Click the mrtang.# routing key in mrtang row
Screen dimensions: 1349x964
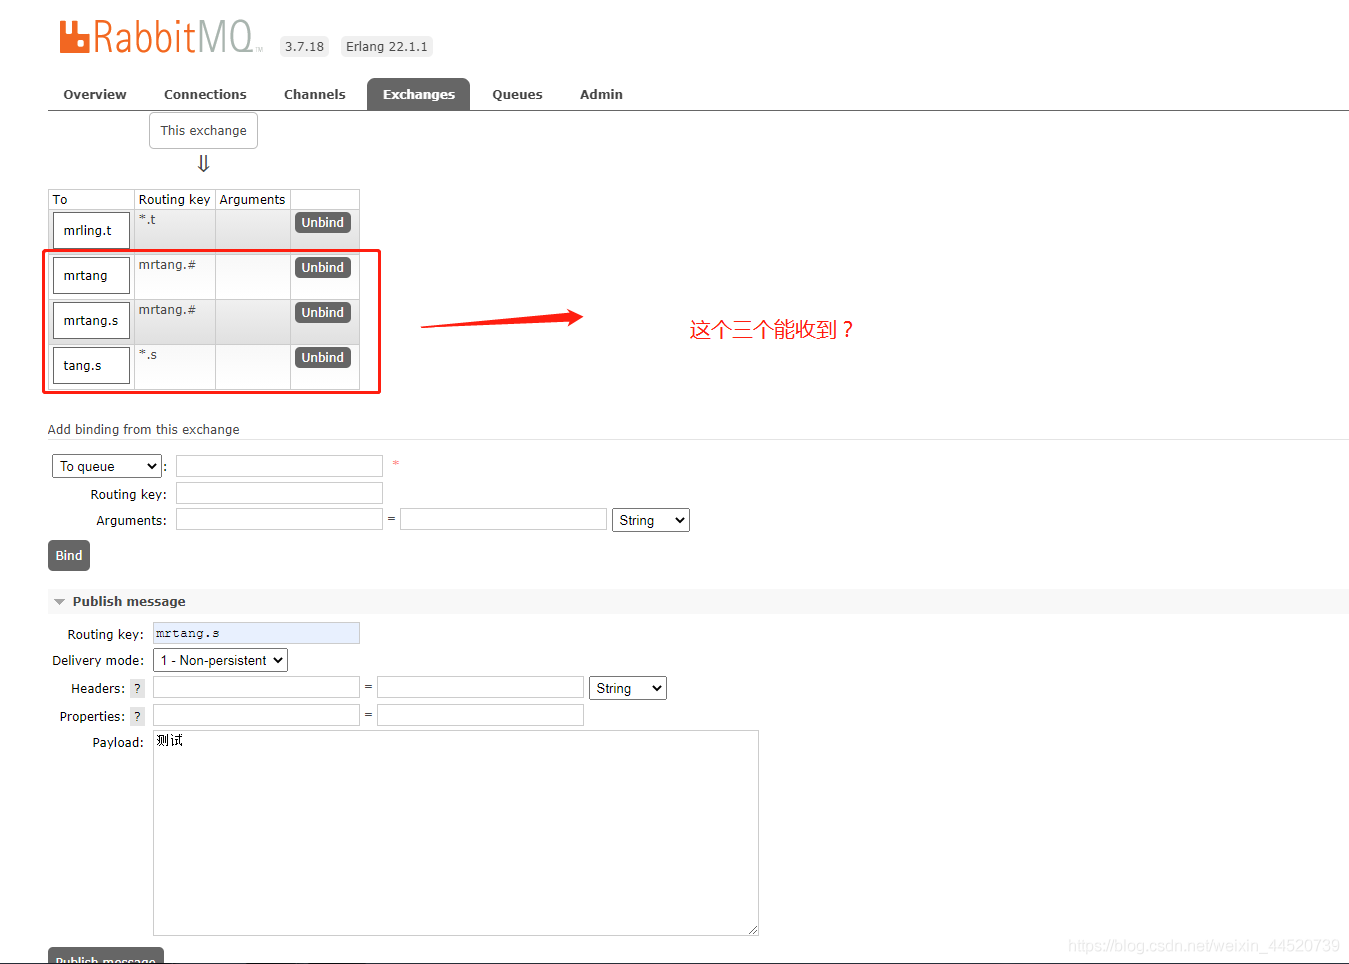click(167, 264)
